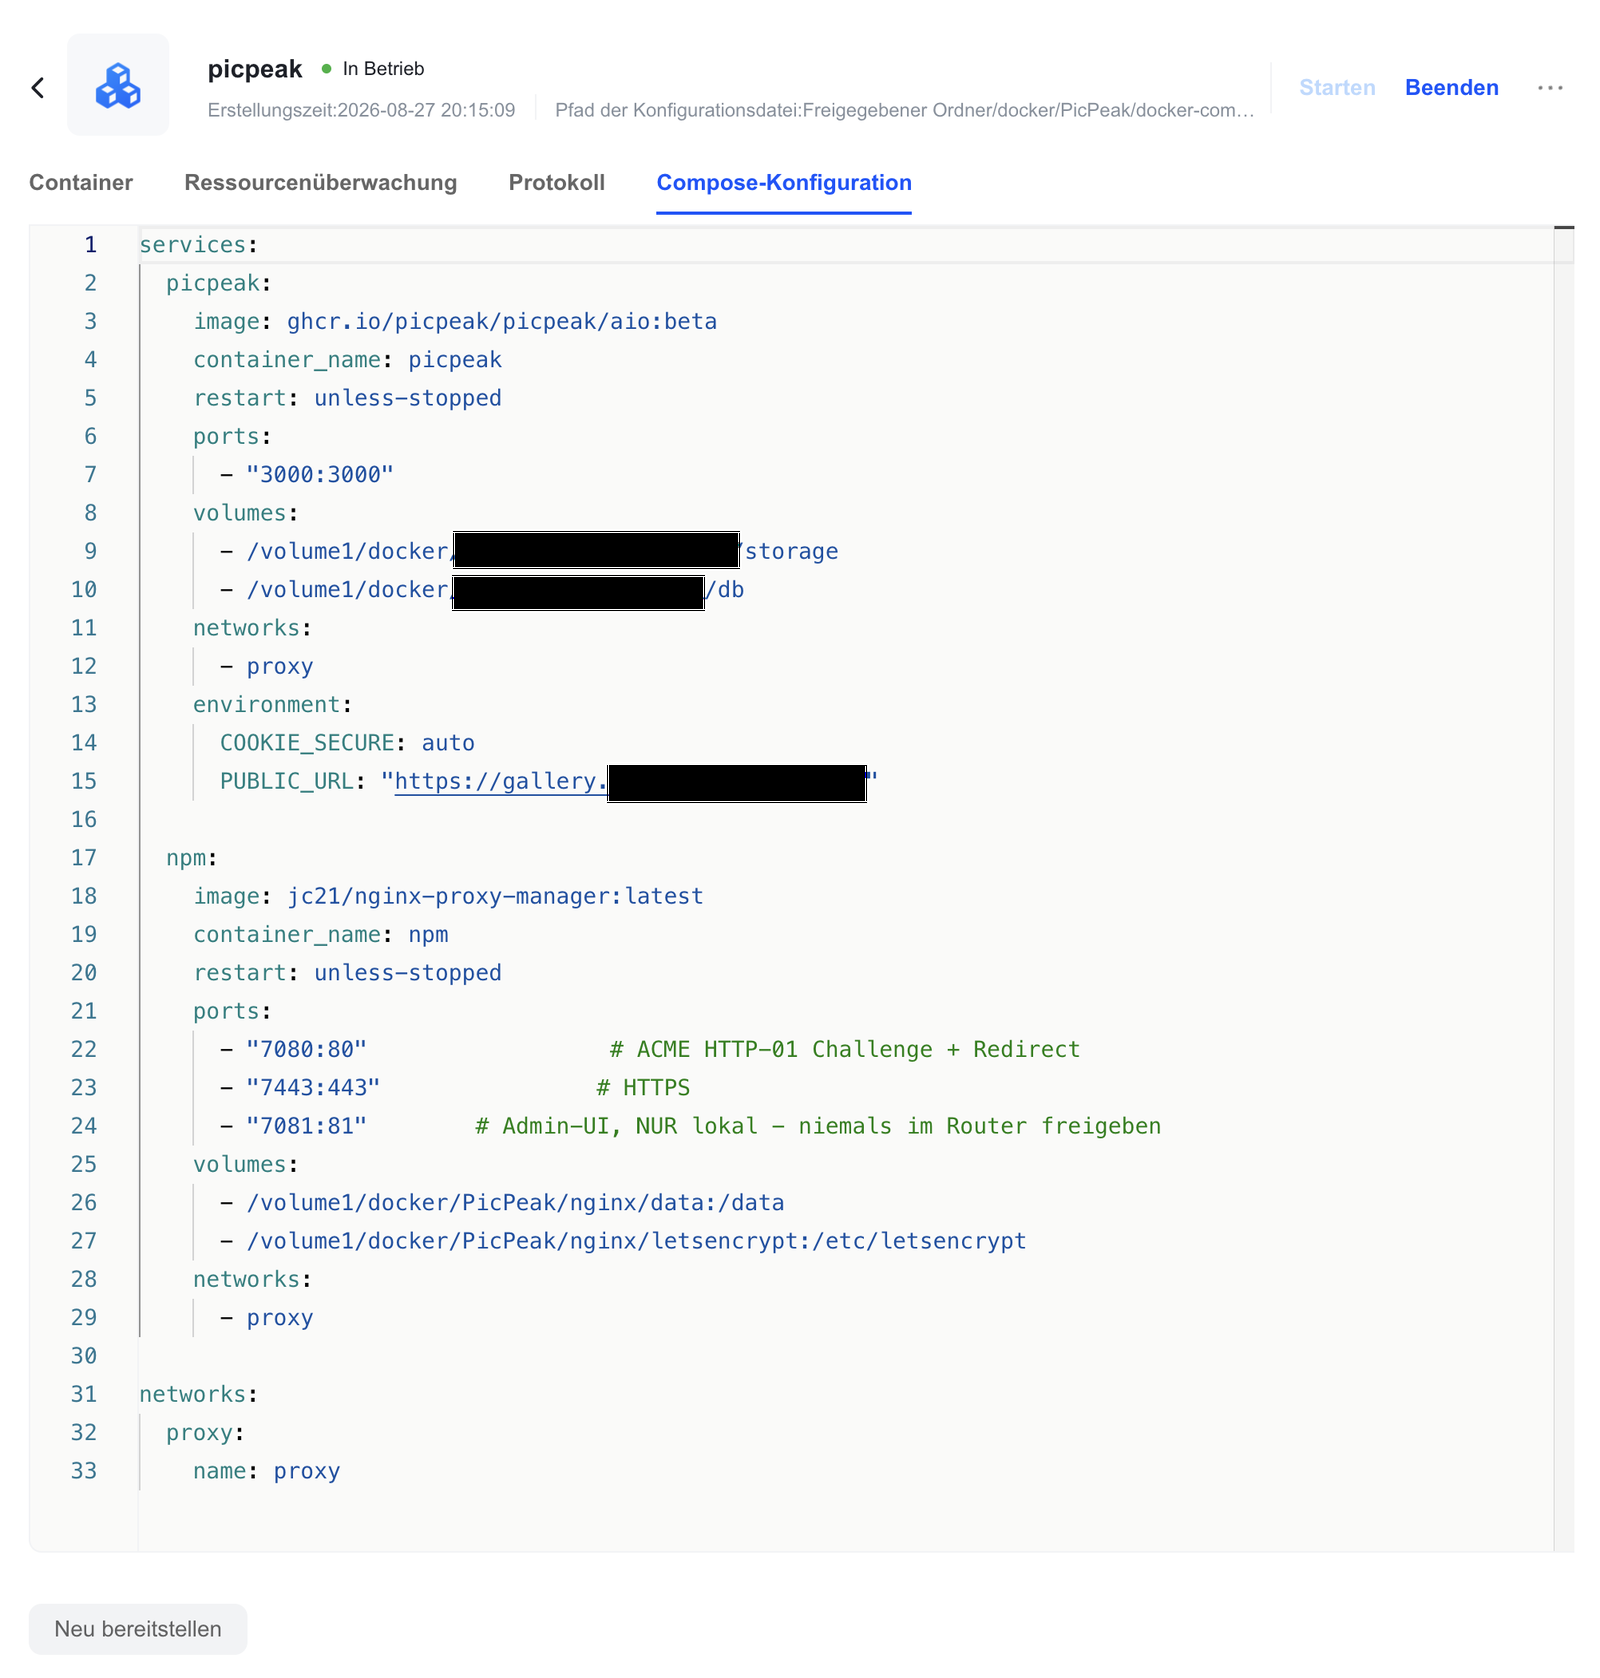The image size is (1600, 1678).
Task: Click the "7443:443" port mapping
Action: [313, 1088]
